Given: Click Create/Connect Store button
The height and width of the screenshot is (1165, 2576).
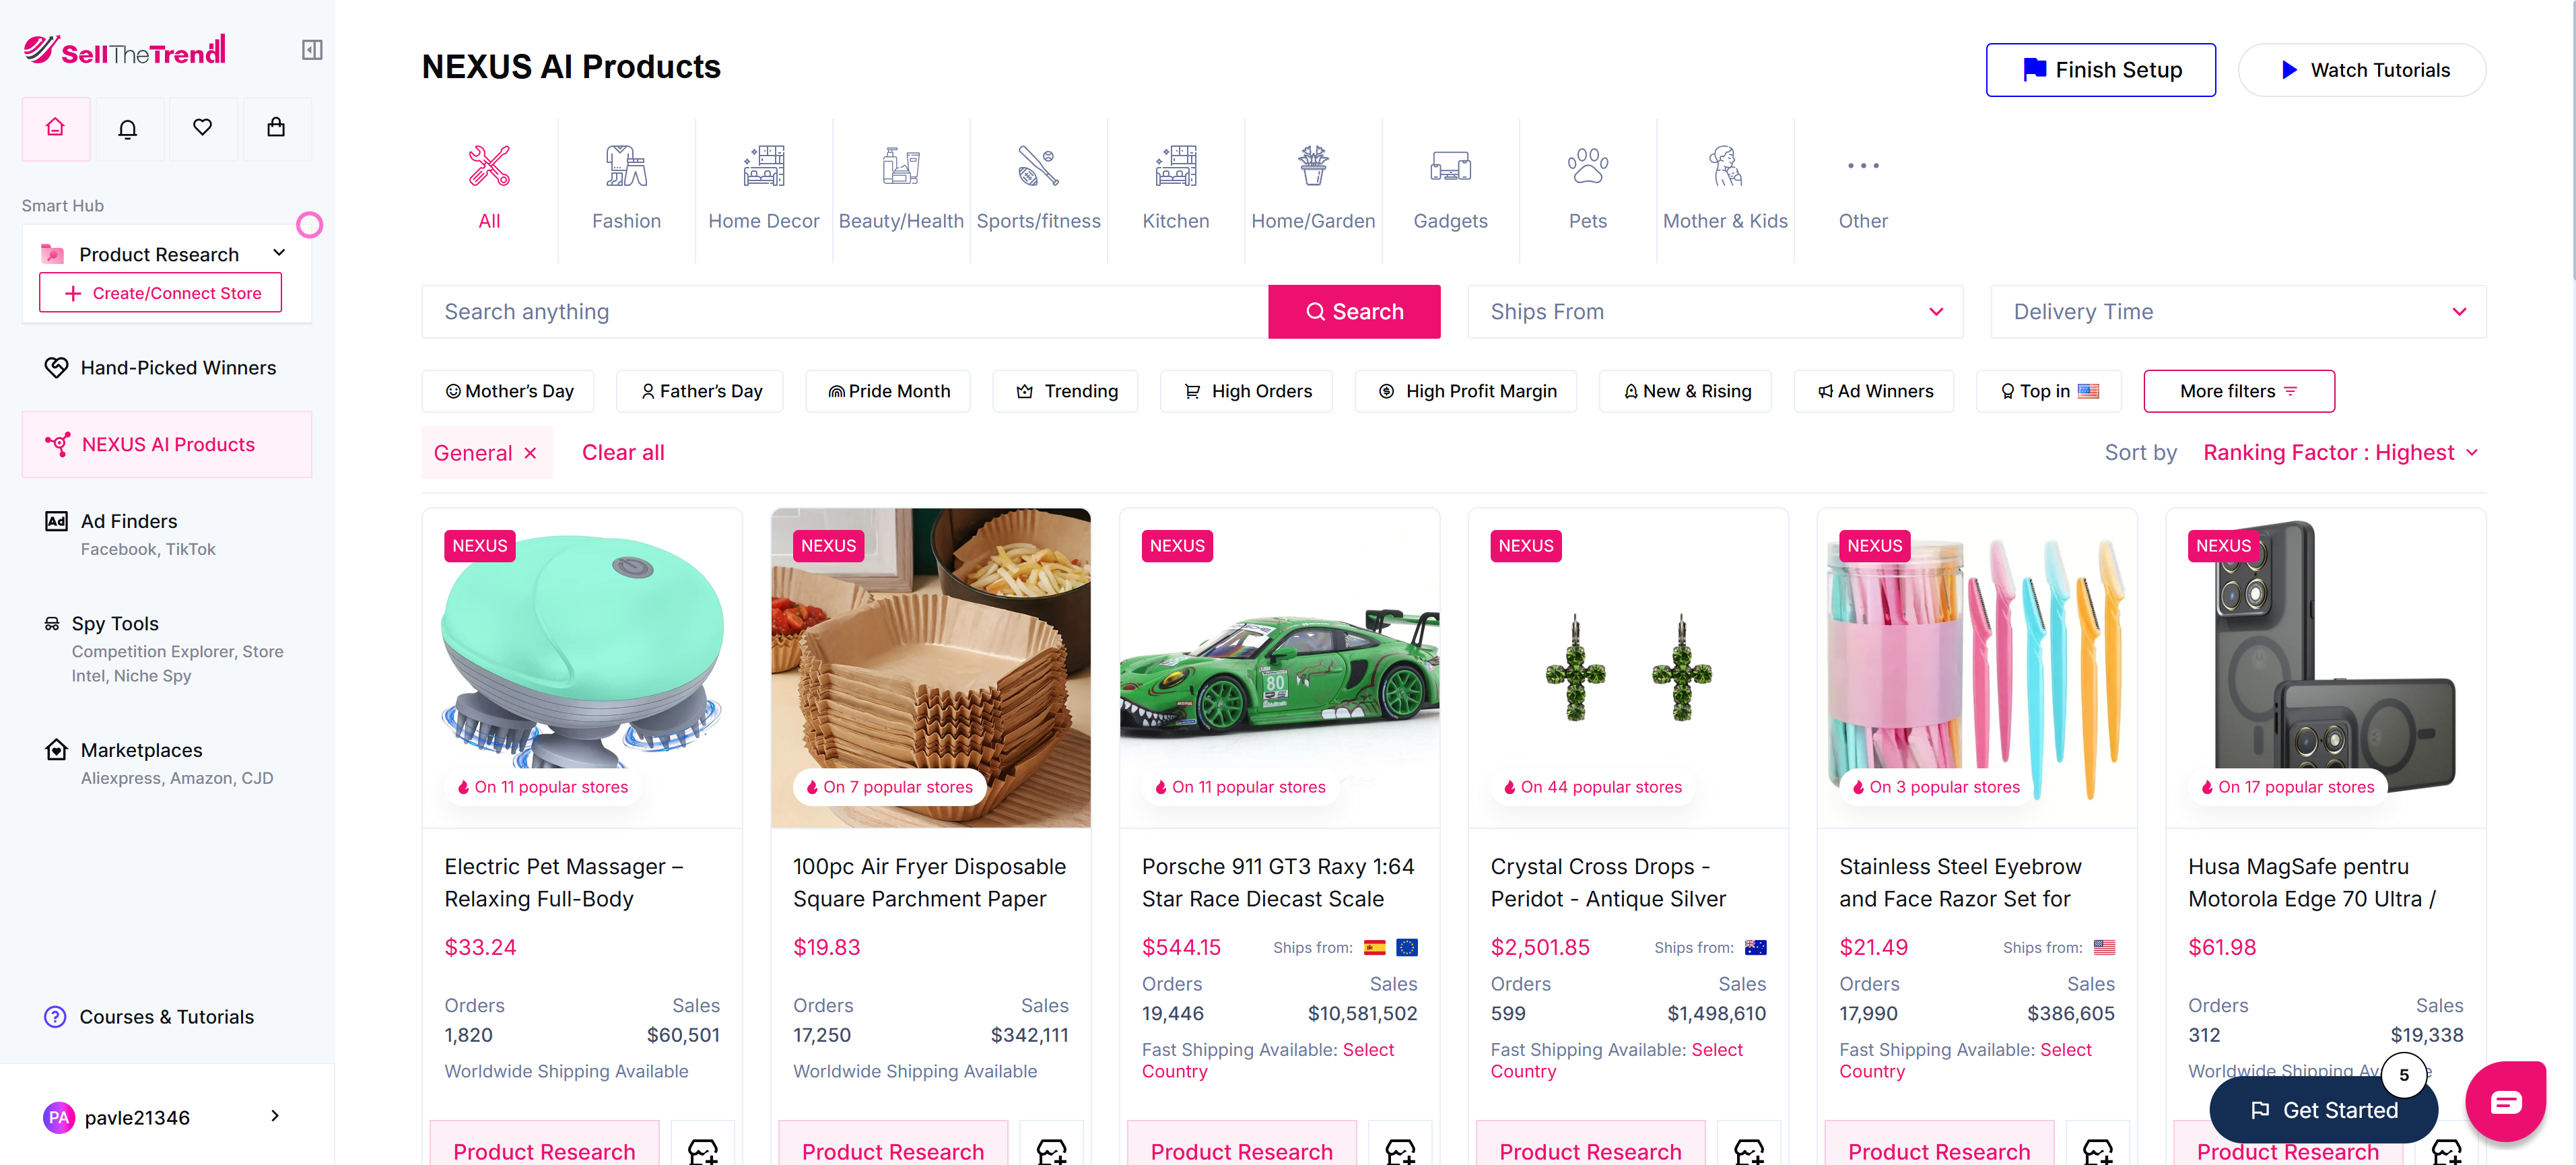Looking at the screenshot, I should coord(160,293).
